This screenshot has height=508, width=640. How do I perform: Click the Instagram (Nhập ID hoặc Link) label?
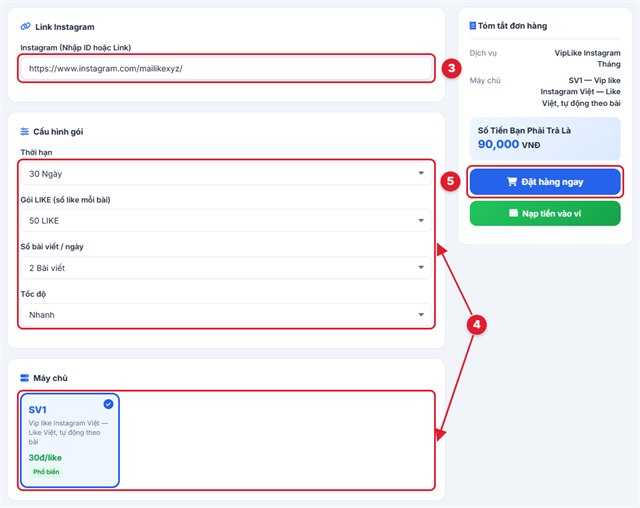coord(76,48)
